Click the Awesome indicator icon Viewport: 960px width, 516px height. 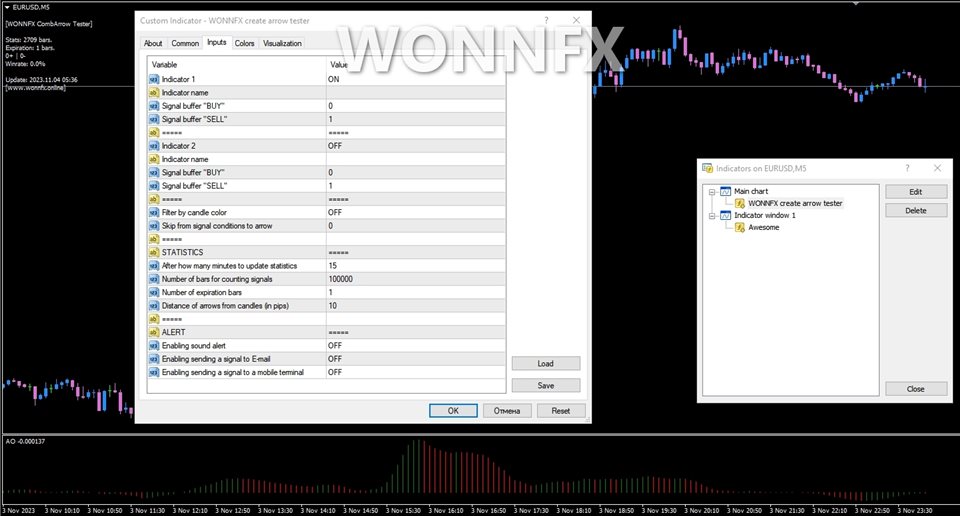740,227
